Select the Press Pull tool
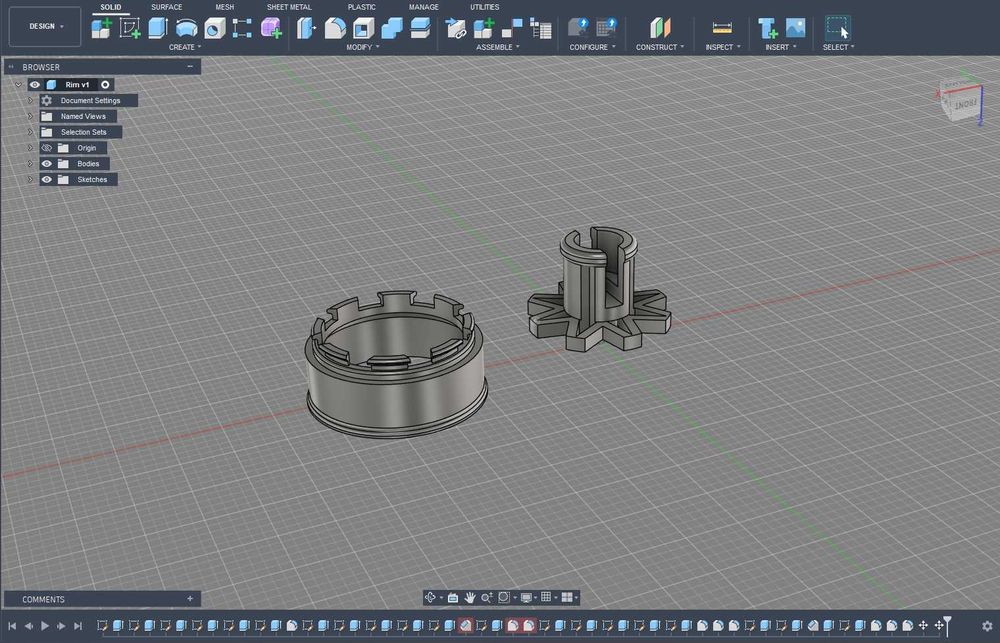This screenshot has height=643, width=1000. (x=306, y=28)
